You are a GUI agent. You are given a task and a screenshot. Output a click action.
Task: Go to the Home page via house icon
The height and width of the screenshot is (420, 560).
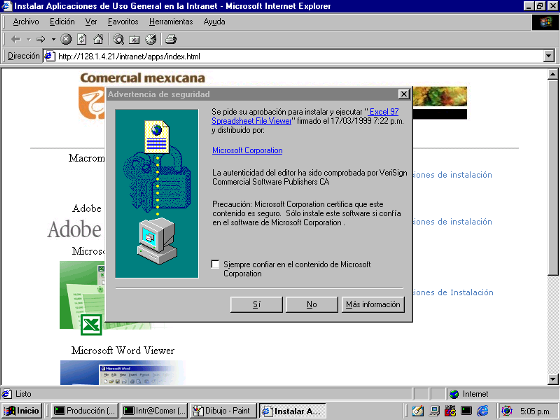pyautogui.click(x=98, y=39)
